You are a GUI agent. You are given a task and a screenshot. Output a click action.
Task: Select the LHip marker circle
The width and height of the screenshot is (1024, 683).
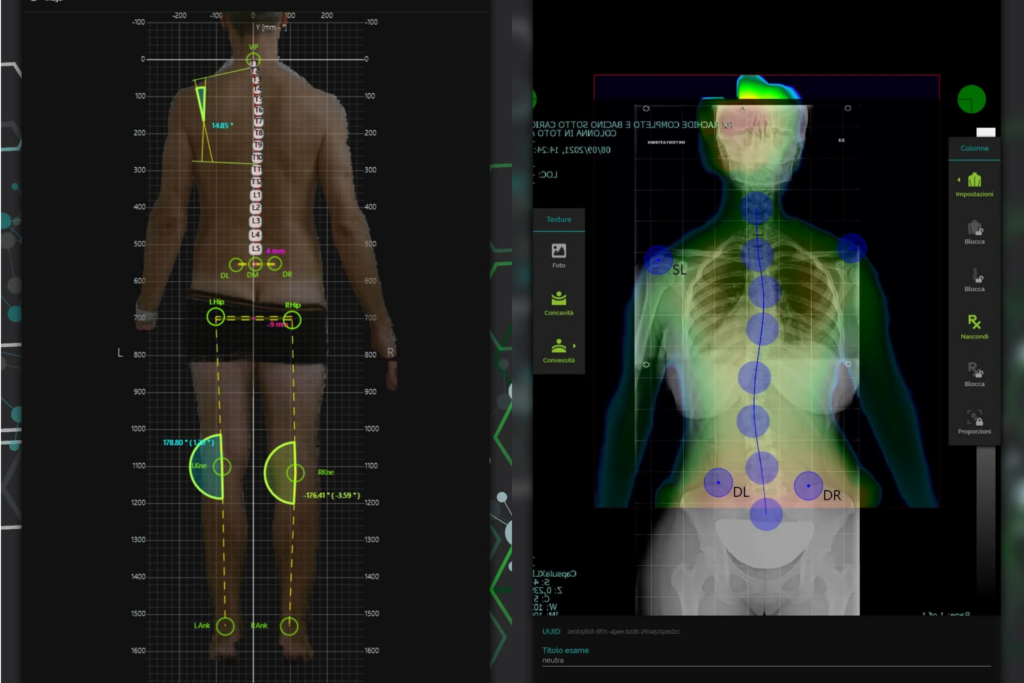pyautogui.click(x=216, y=317)
